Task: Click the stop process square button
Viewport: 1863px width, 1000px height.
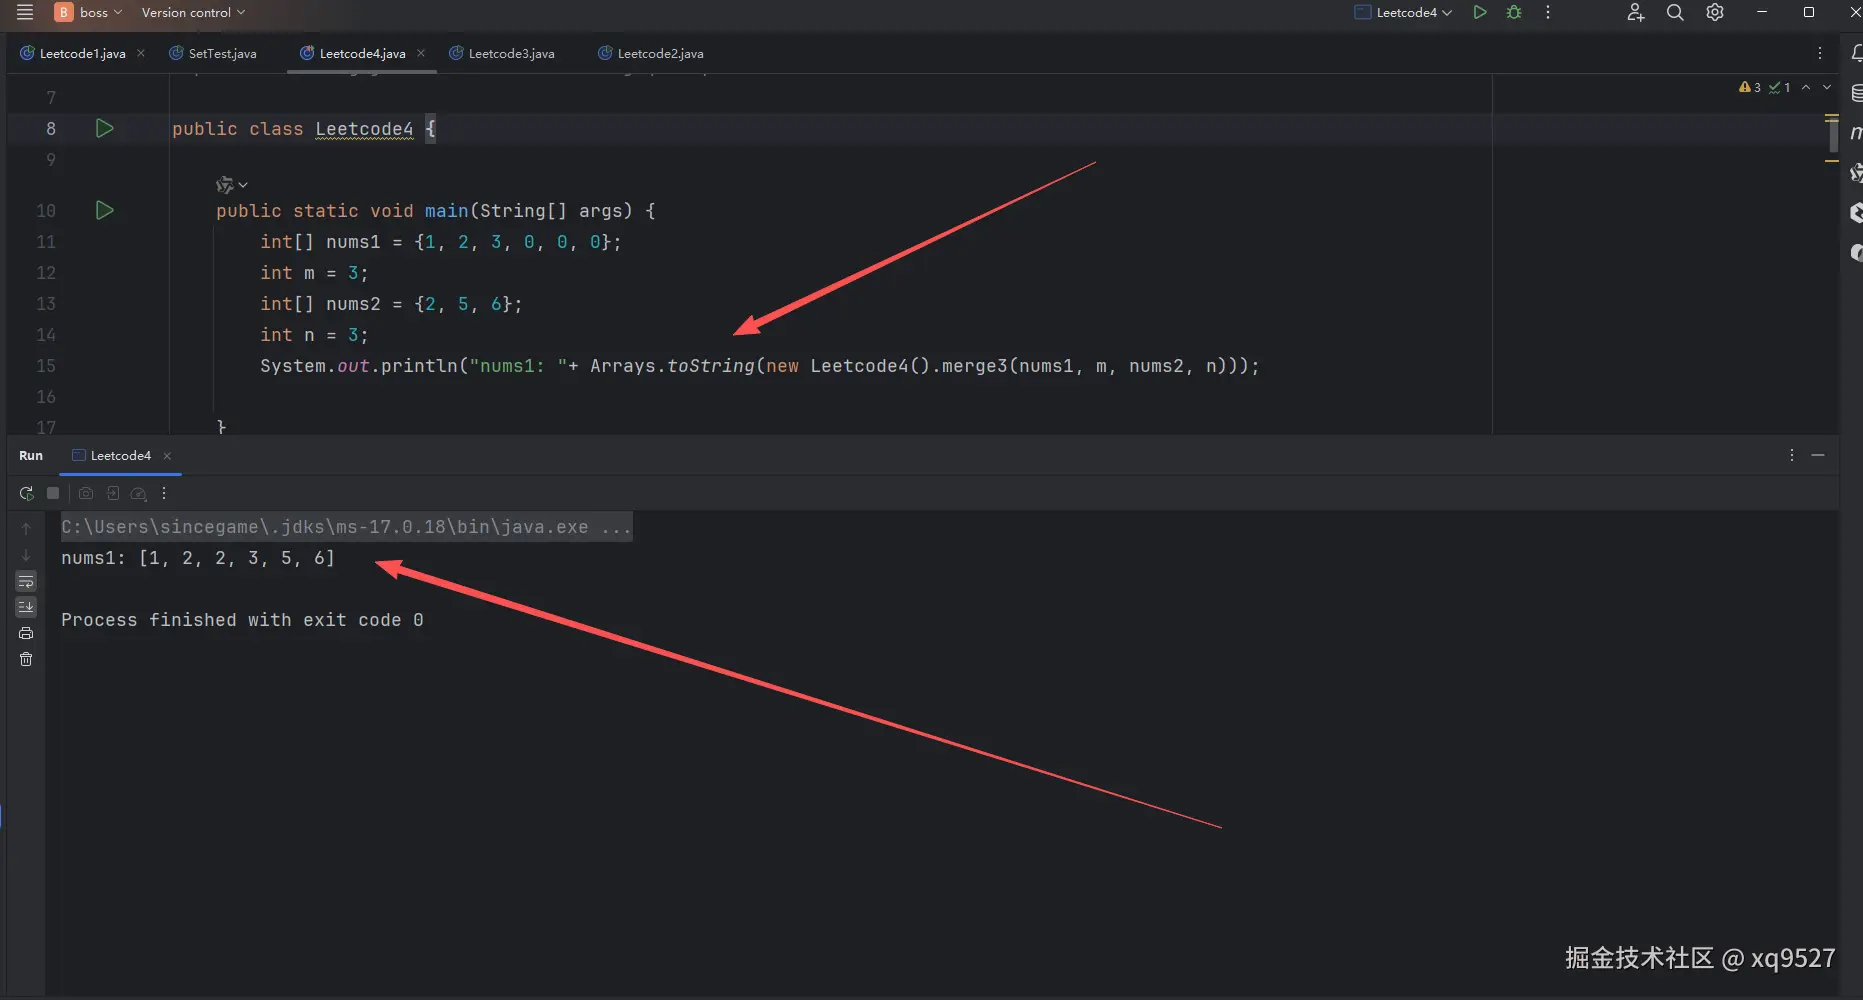Action: 53,493
